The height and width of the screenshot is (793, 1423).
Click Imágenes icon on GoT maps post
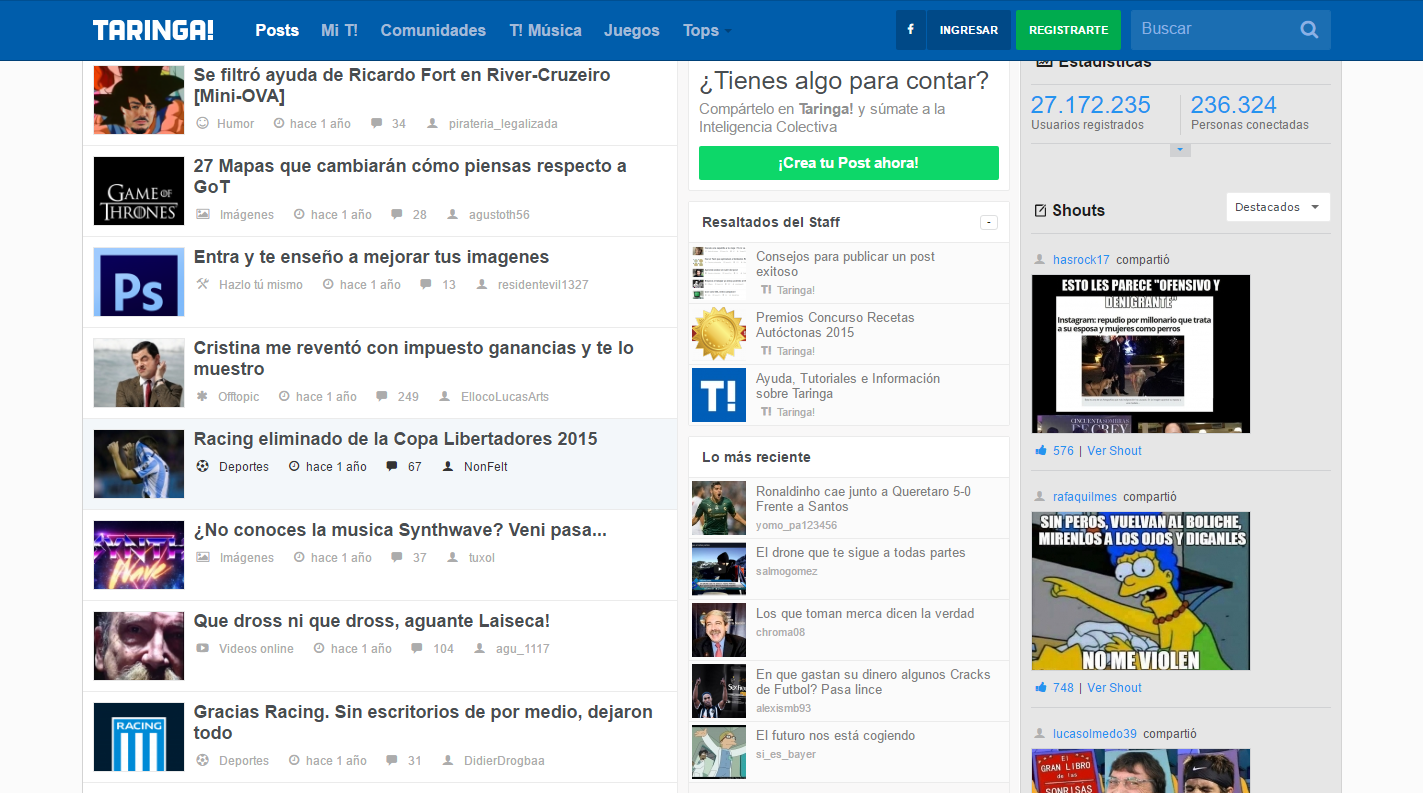point(203,214)
